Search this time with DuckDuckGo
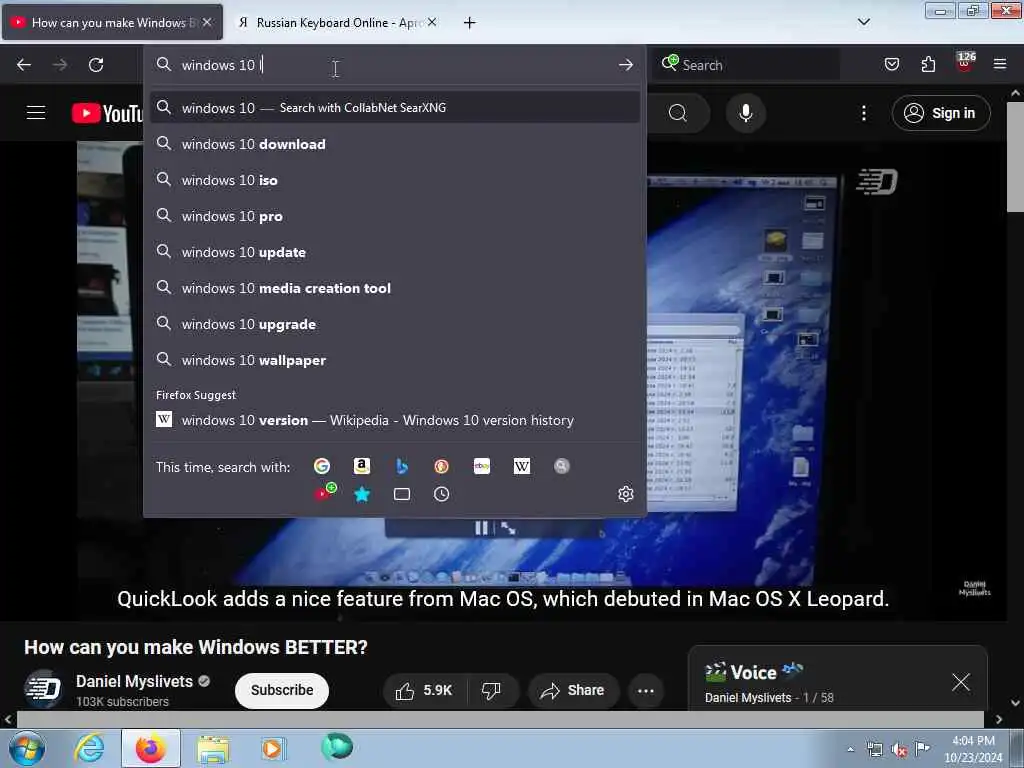Screen dimensions: 1024x768 441,466
